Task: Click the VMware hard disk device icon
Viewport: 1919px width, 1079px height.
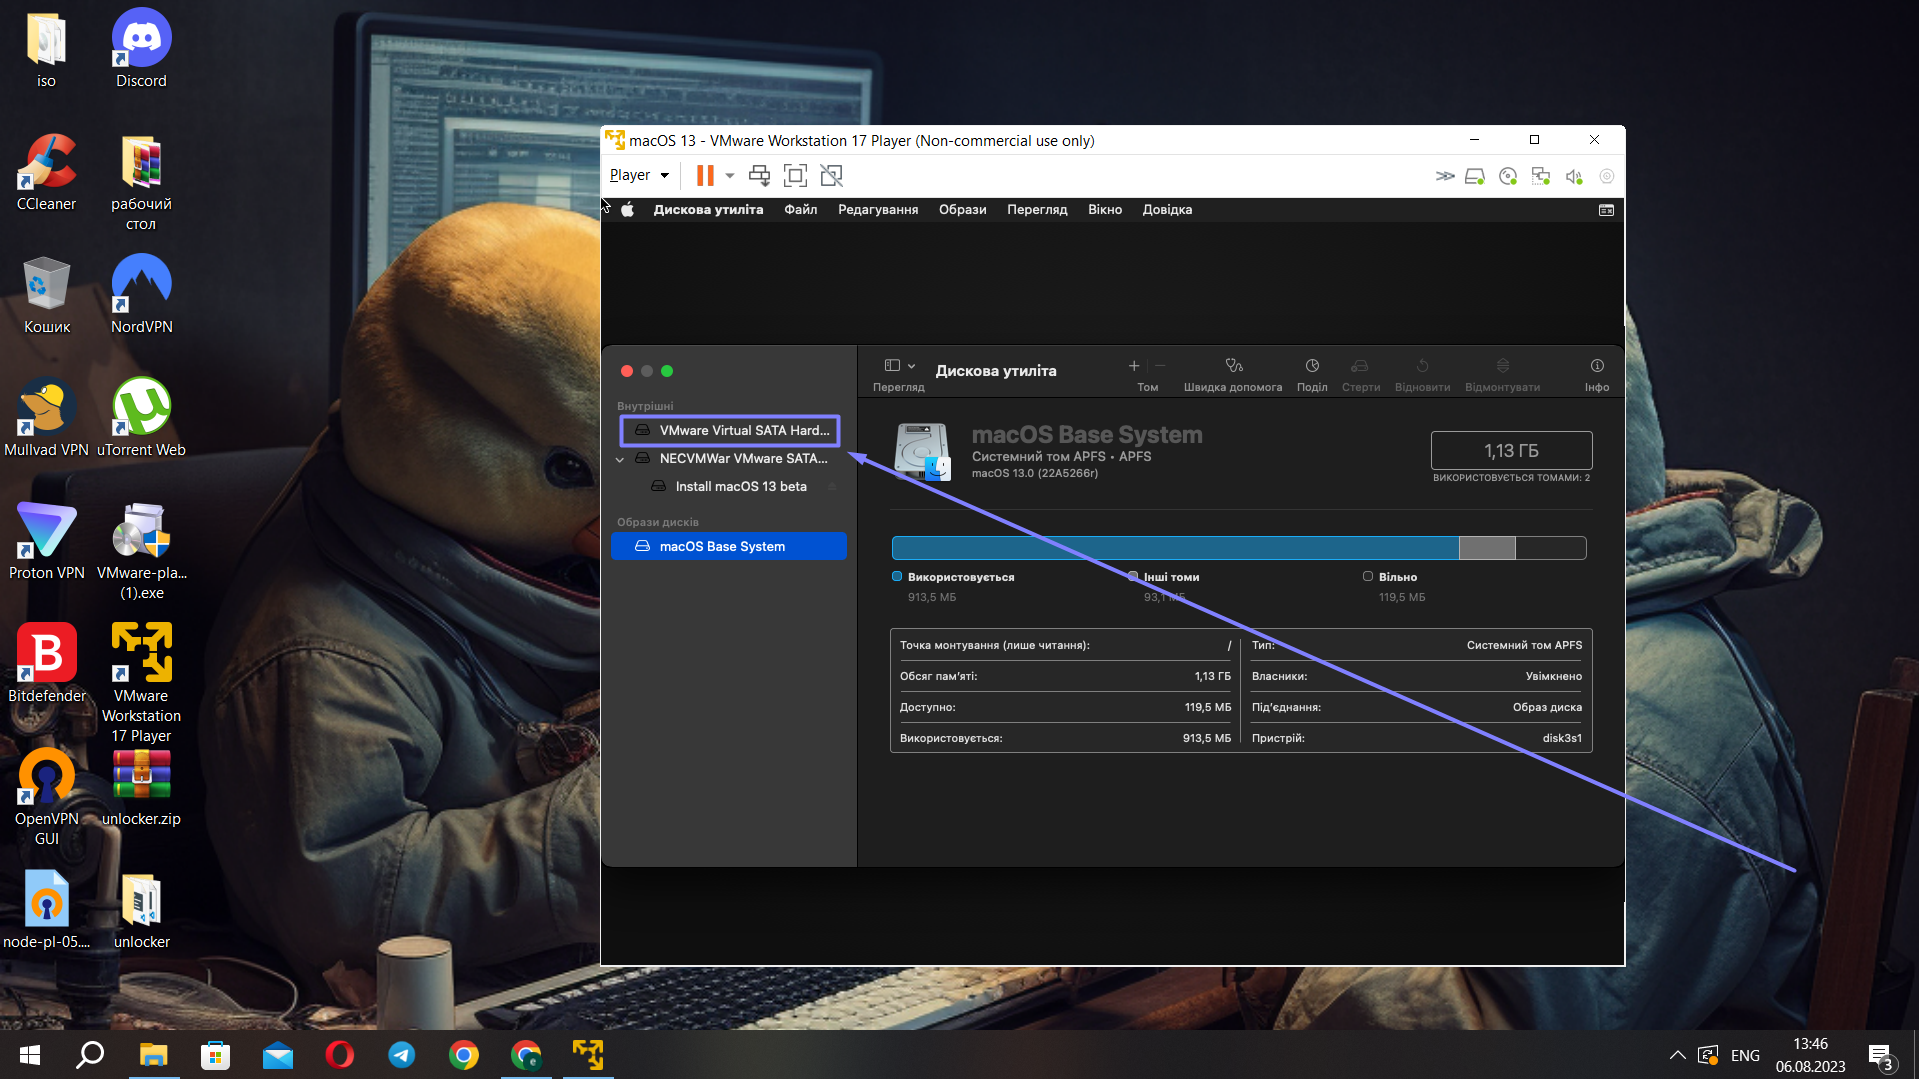Action: point(1475,176)
